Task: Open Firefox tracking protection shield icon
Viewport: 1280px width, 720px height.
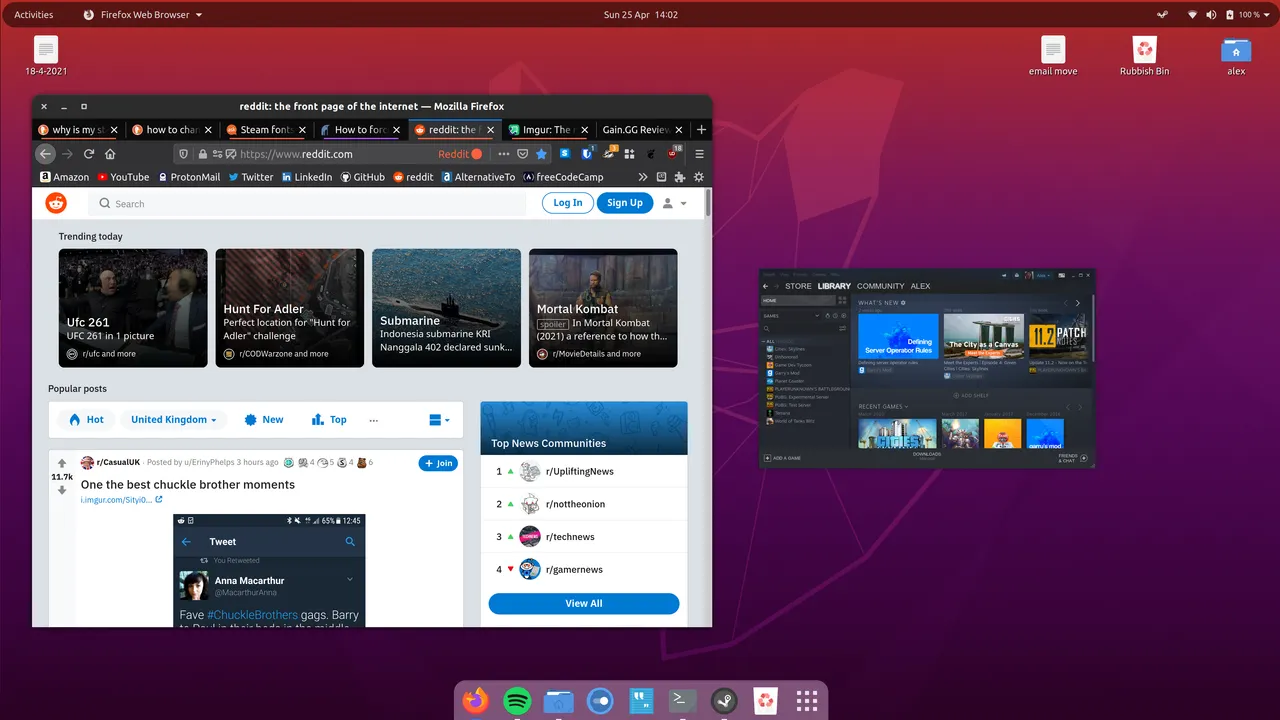Action: click(x=184, y=154)
